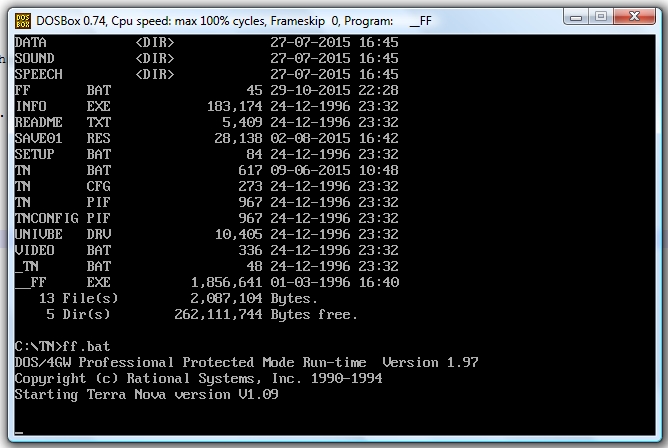Click the 183,174 file size value
The image size is (668, 448).
tap(234, 106)
